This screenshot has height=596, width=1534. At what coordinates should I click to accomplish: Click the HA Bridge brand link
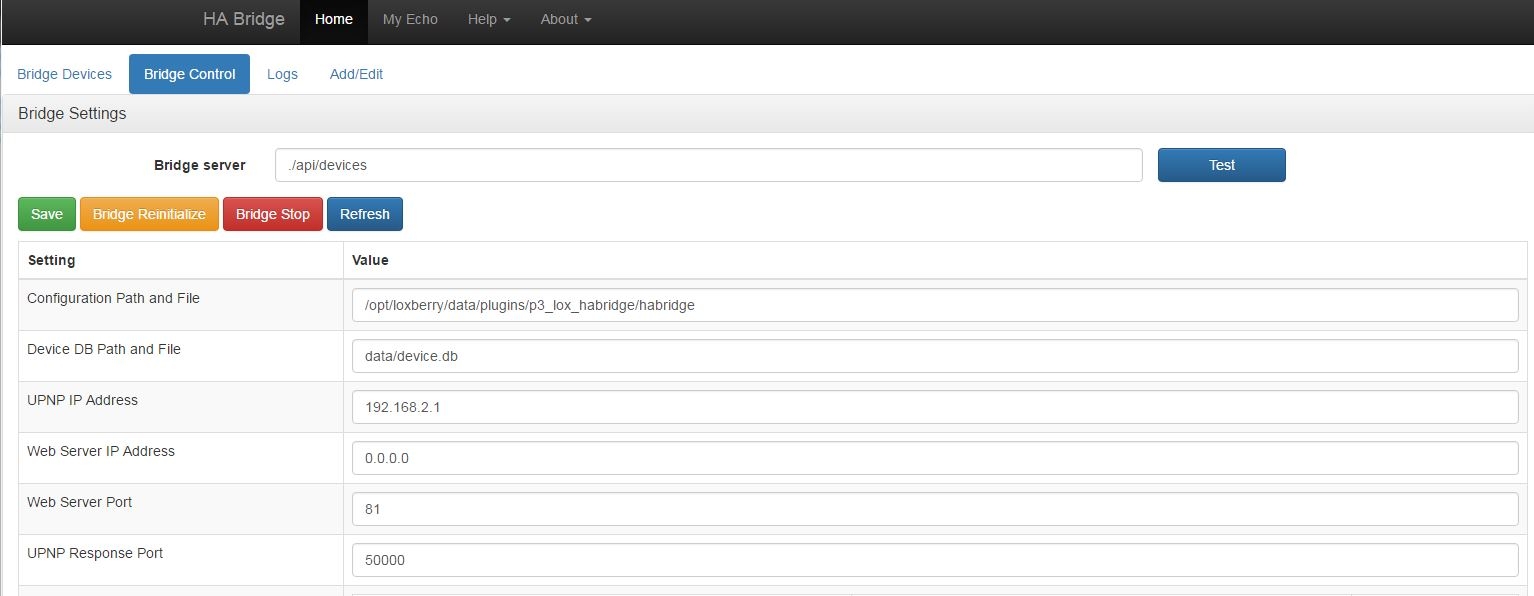pos(243,19)
